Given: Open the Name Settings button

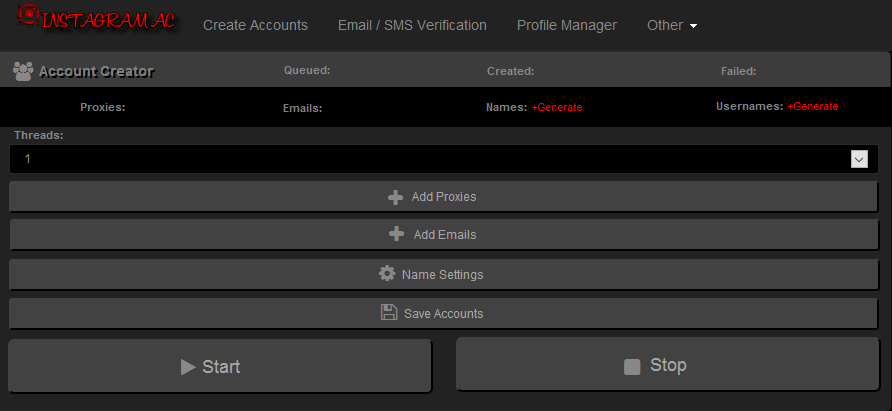Looking at the screenshot, I should (x=444, y=274).
